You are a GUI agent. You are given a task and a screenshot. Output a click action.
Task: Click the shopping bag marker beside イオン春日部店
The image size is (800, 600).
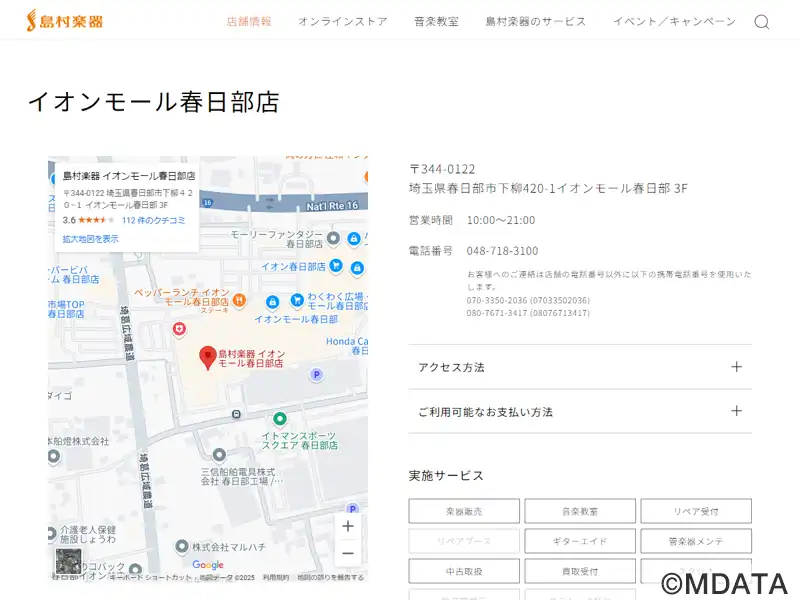357,267
